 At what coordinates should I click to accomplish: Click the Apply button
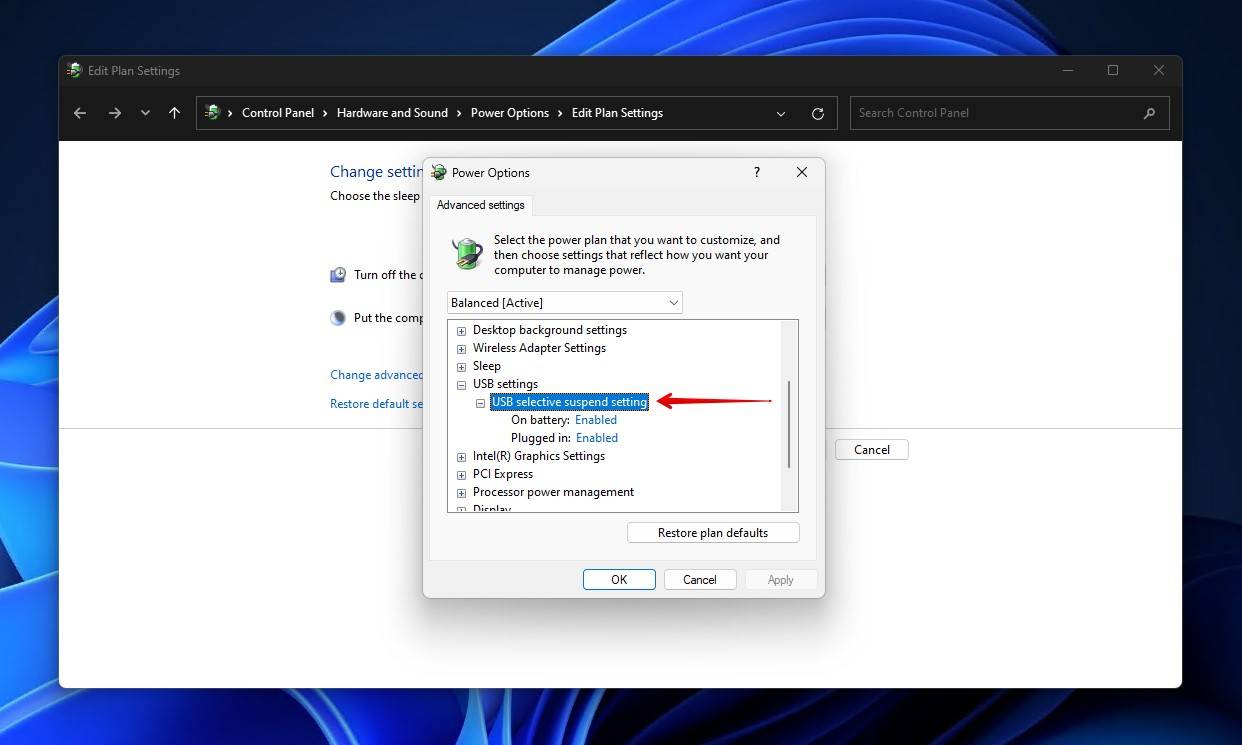781,580
